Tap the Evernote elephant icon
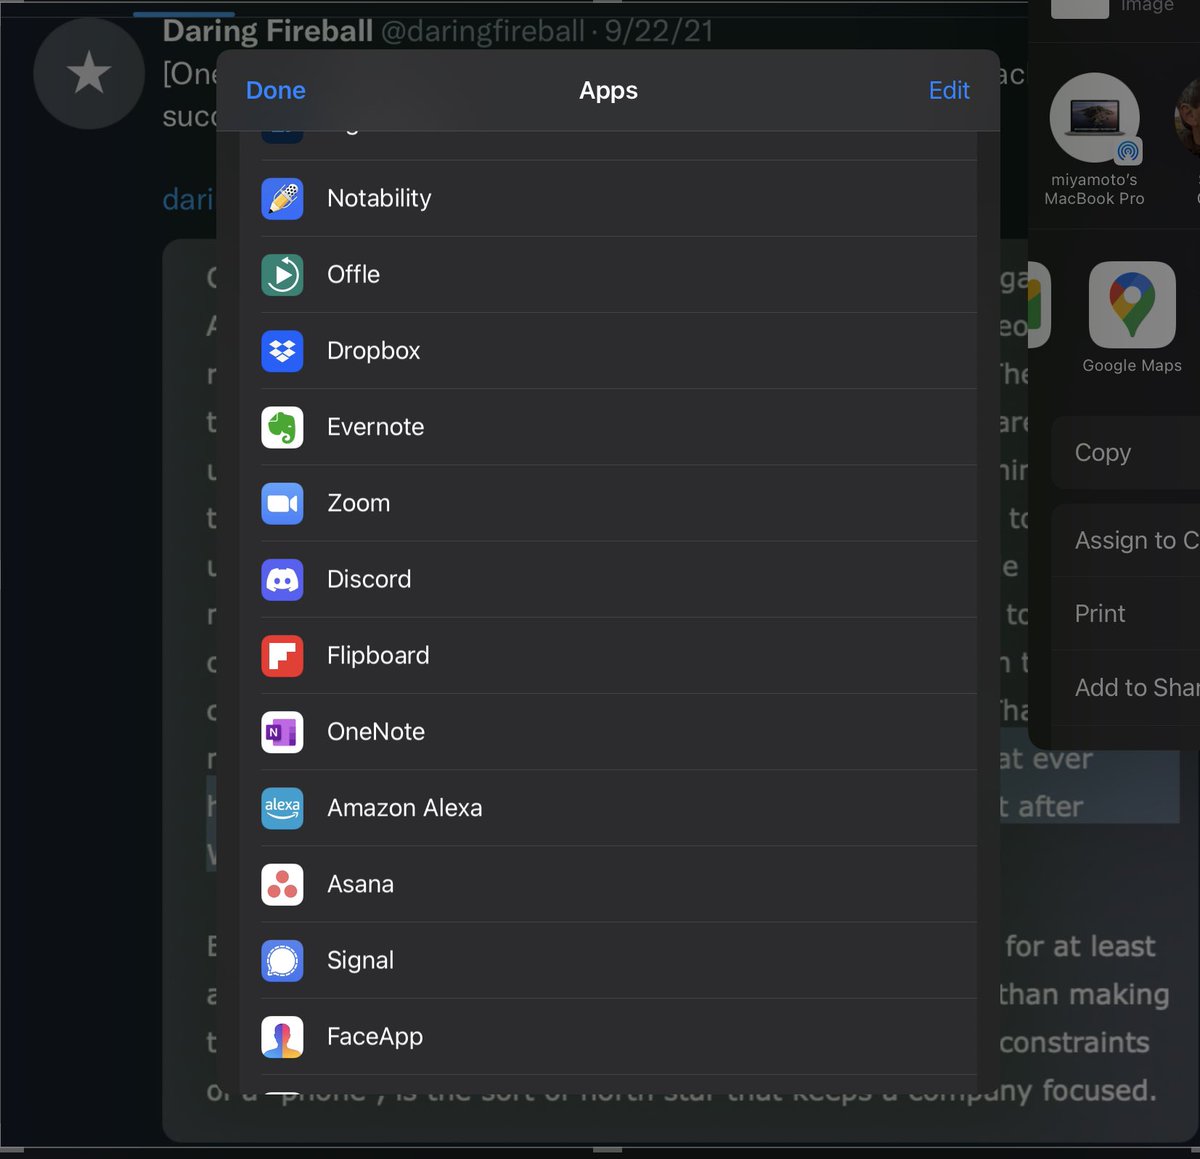The image size is (1200, 1159). tap(282, 427)
